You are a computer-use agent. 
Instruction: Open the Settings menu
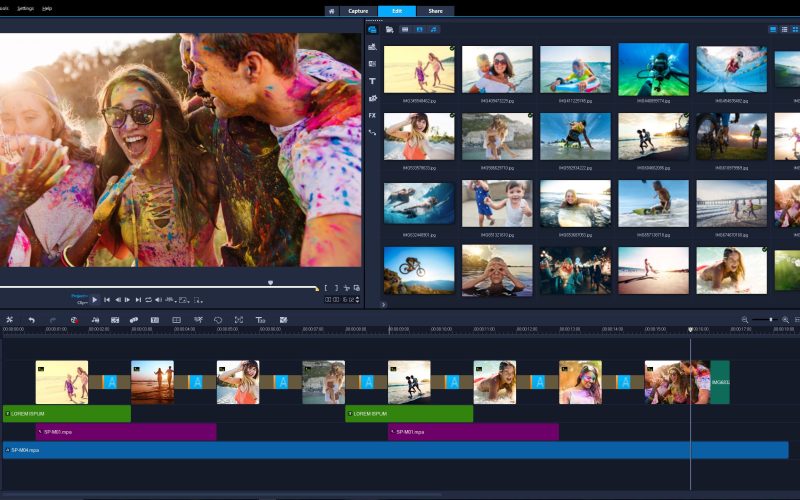click(x=26, y=9)
